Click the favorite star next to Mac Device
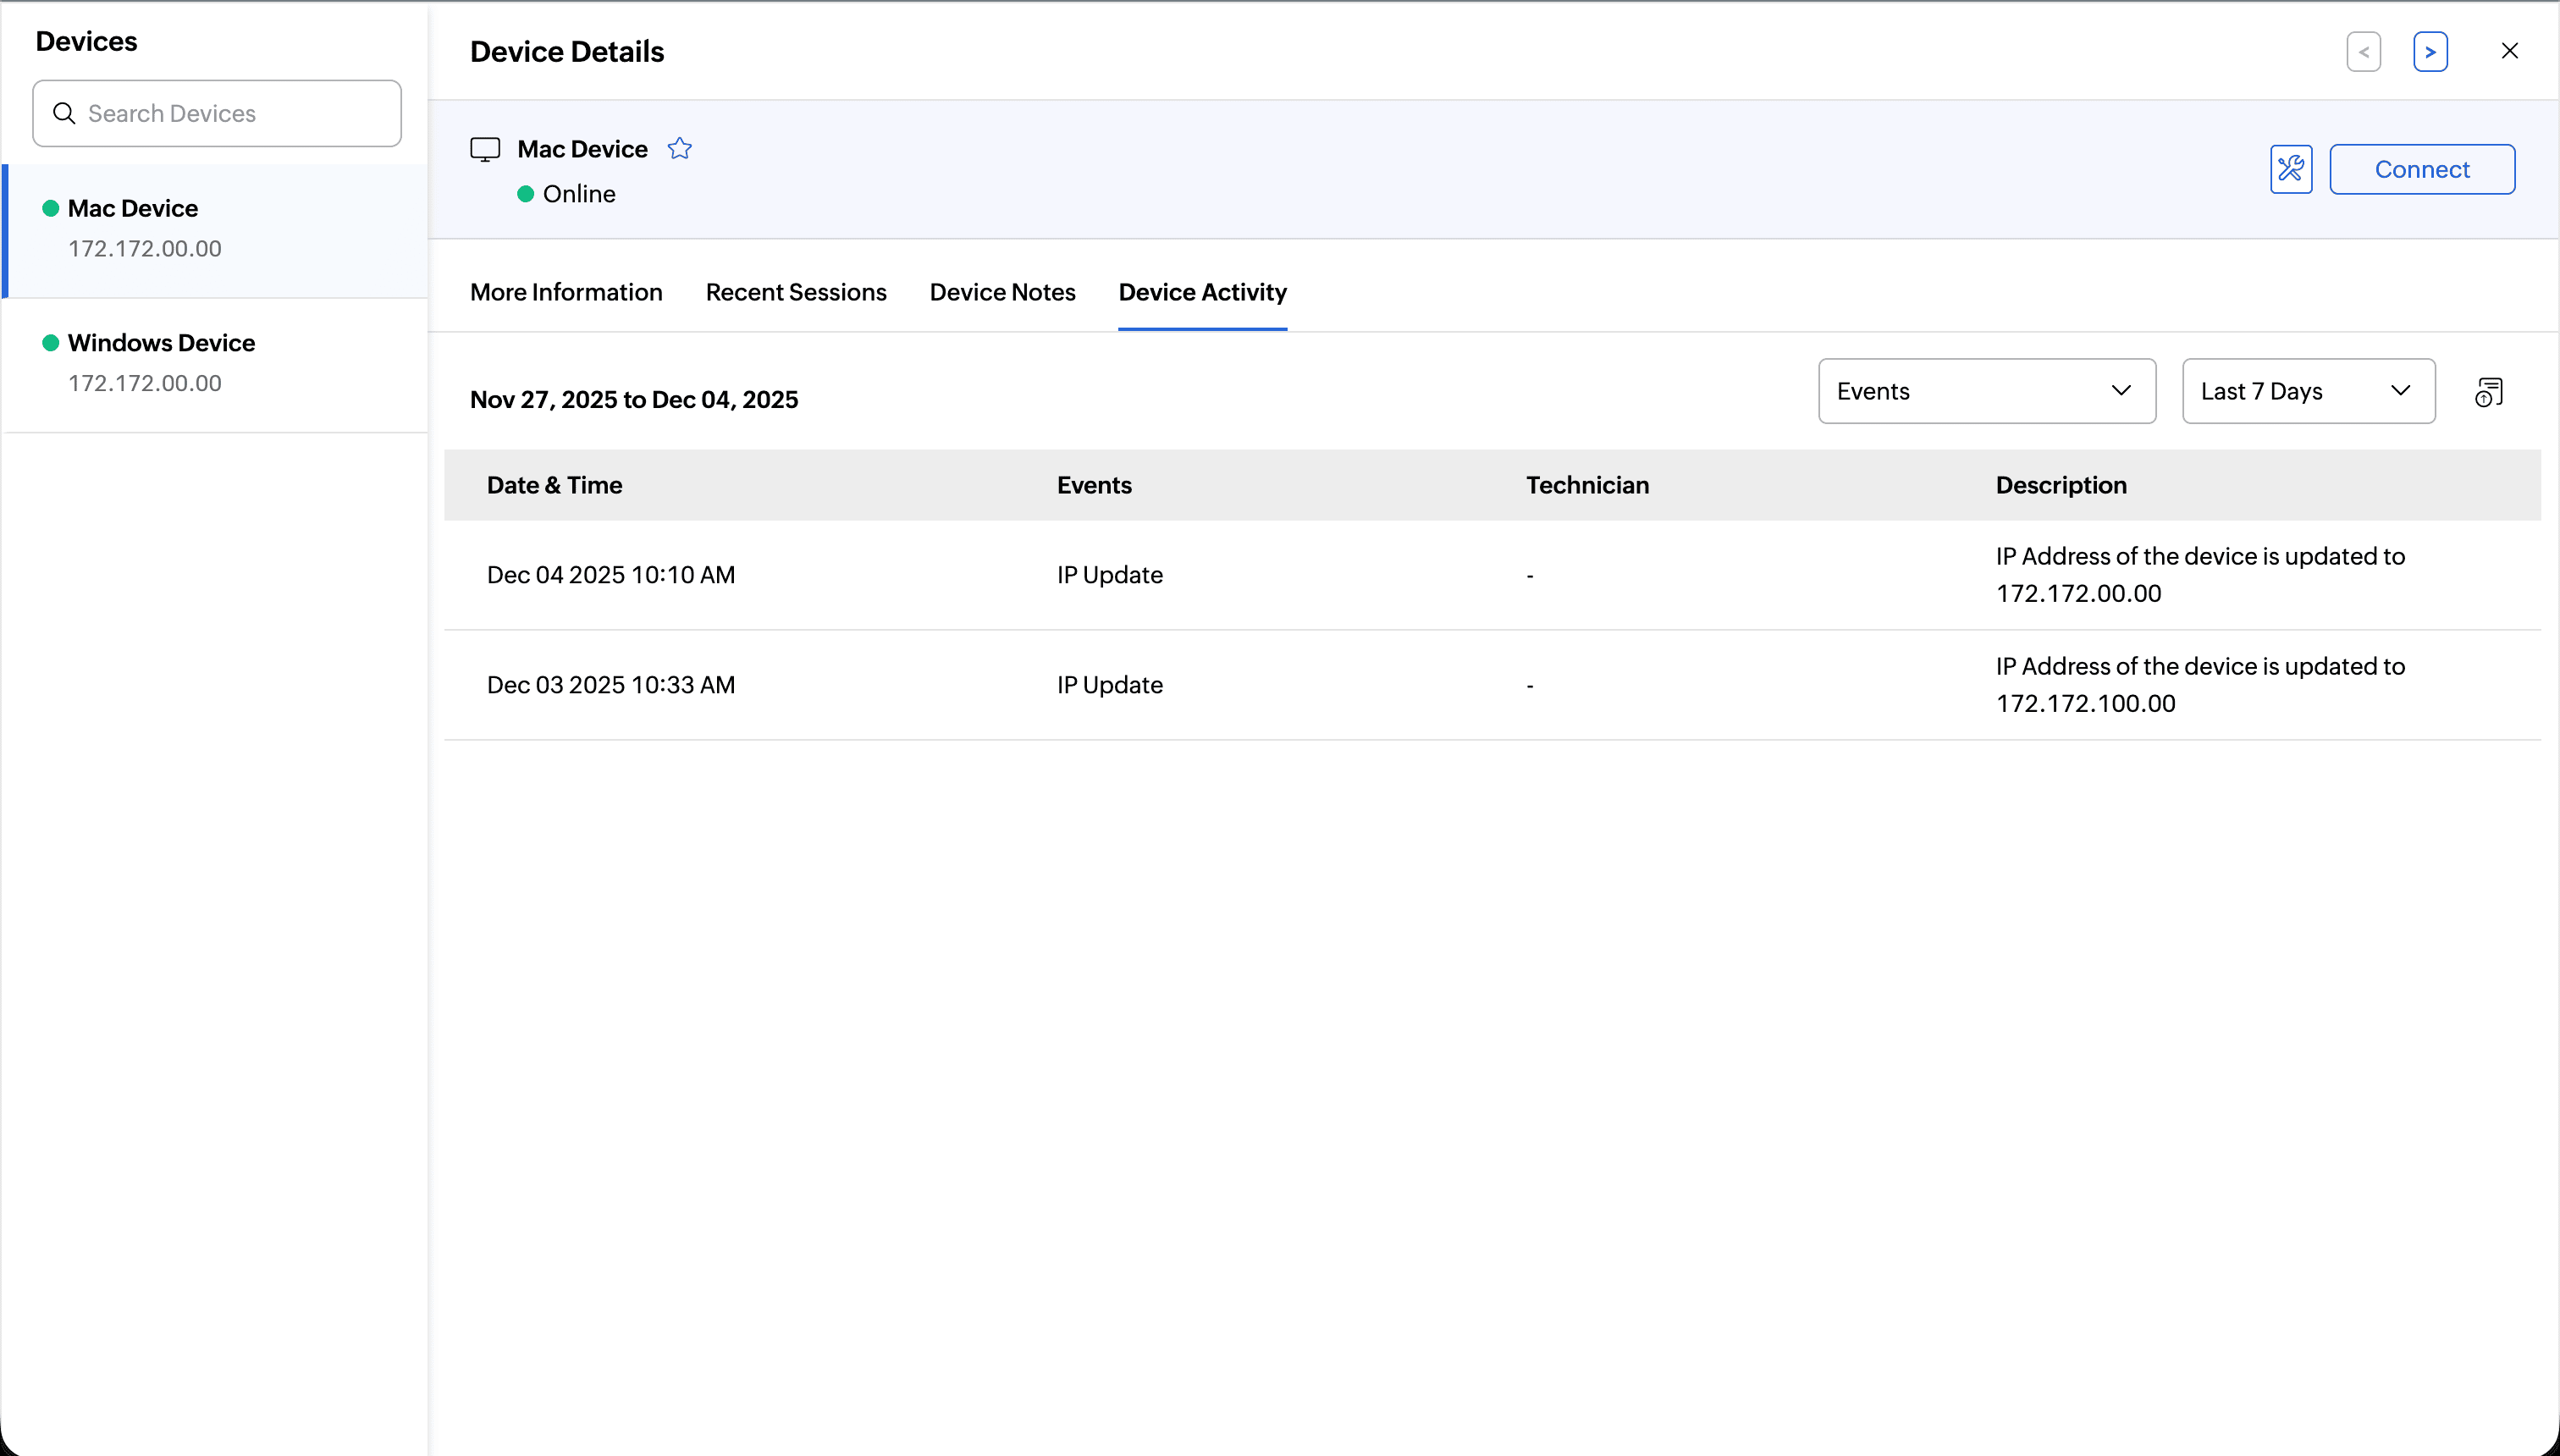 click(679, 149)
